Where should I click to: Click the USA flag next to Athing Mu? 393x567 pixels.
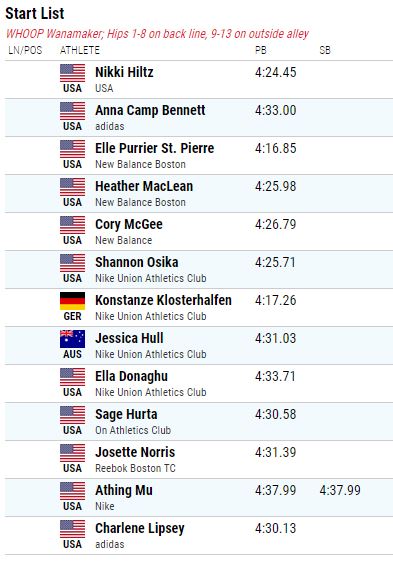[72, 491]
